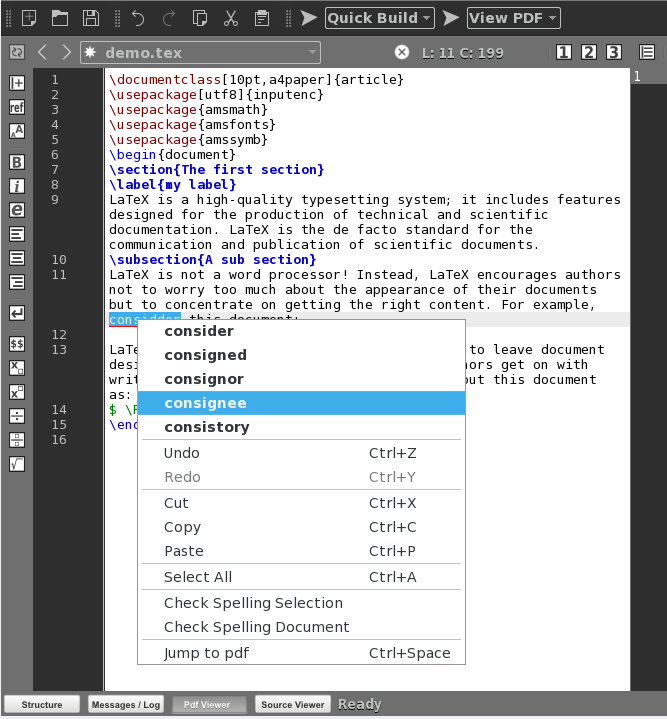The width and height of the screenshot is (667, 719).
Task: Select "Check Spelling Document" in context menu
Action: coord(257,627)
